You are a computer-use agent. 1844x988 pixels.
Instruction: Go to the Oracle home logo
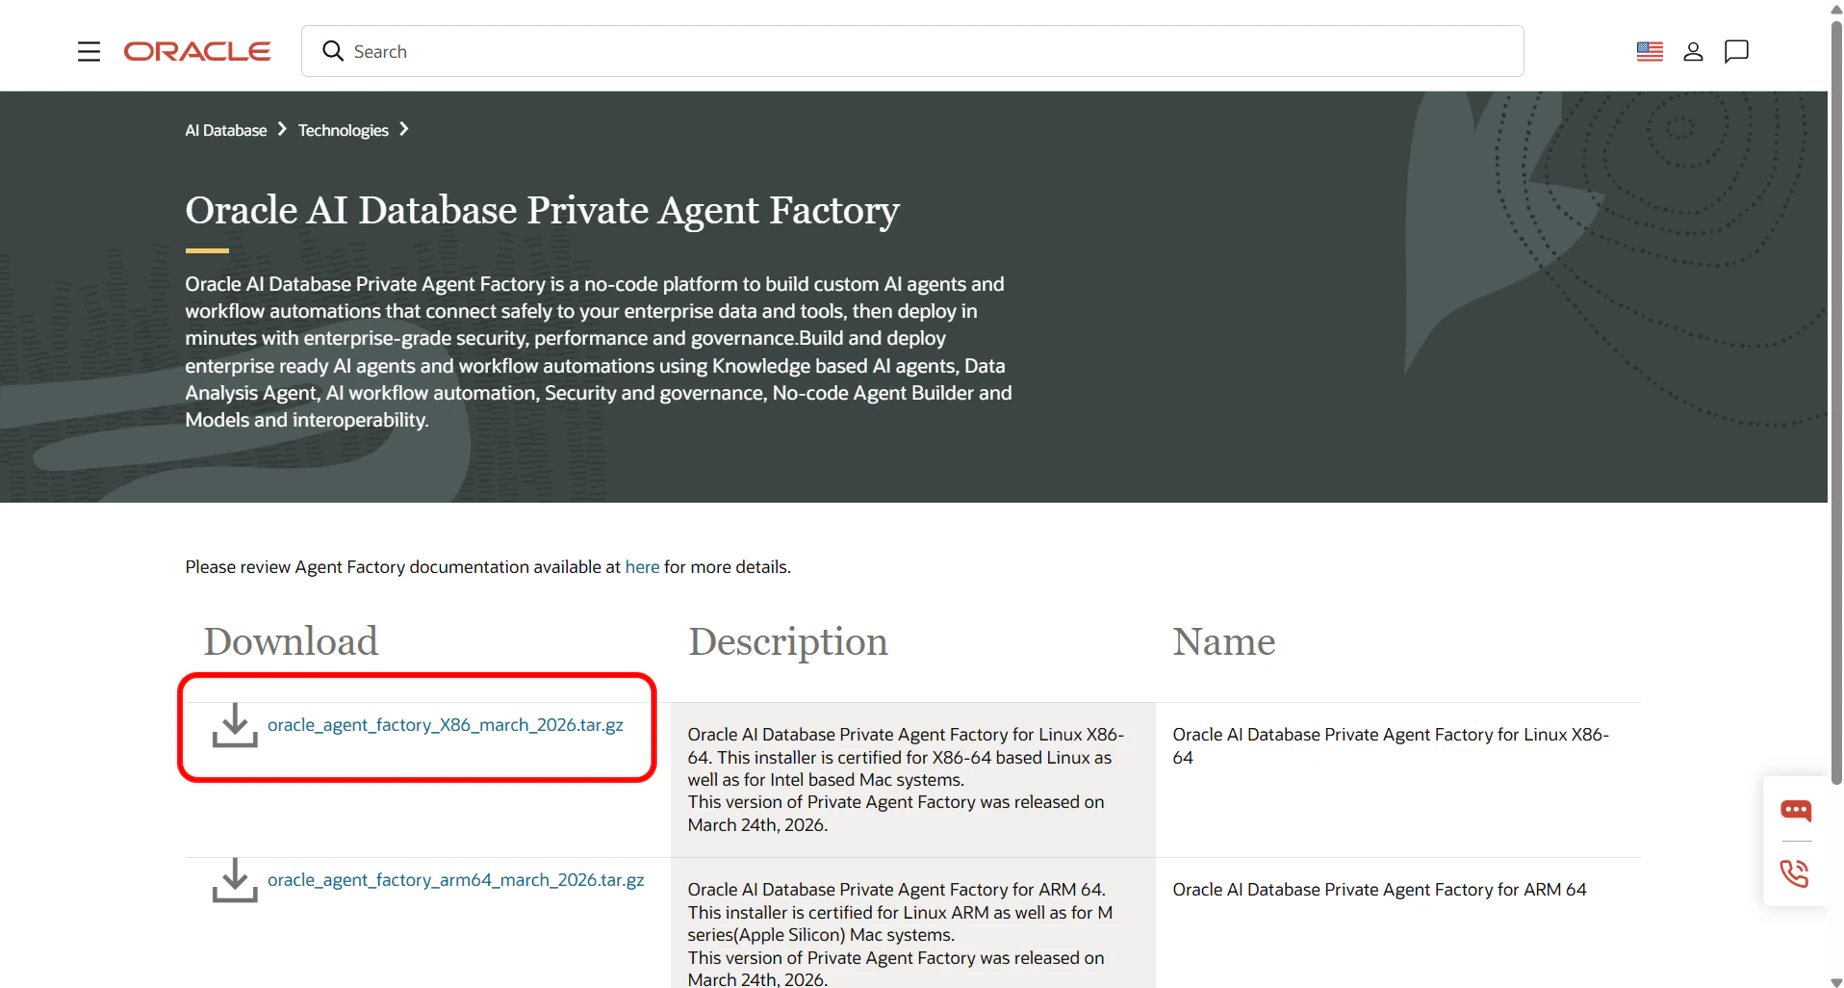tap(197, 51)
